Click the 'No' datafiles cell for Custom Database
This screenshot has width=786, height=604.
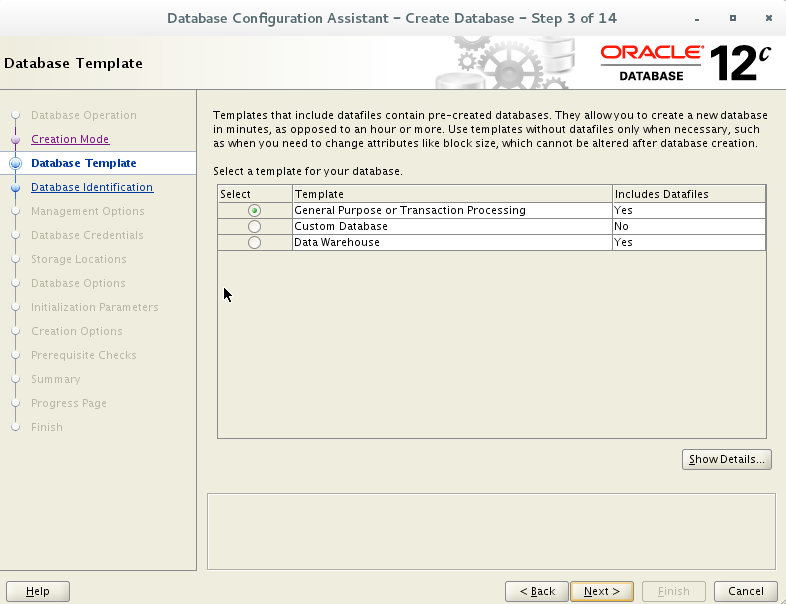coord(689,226)
